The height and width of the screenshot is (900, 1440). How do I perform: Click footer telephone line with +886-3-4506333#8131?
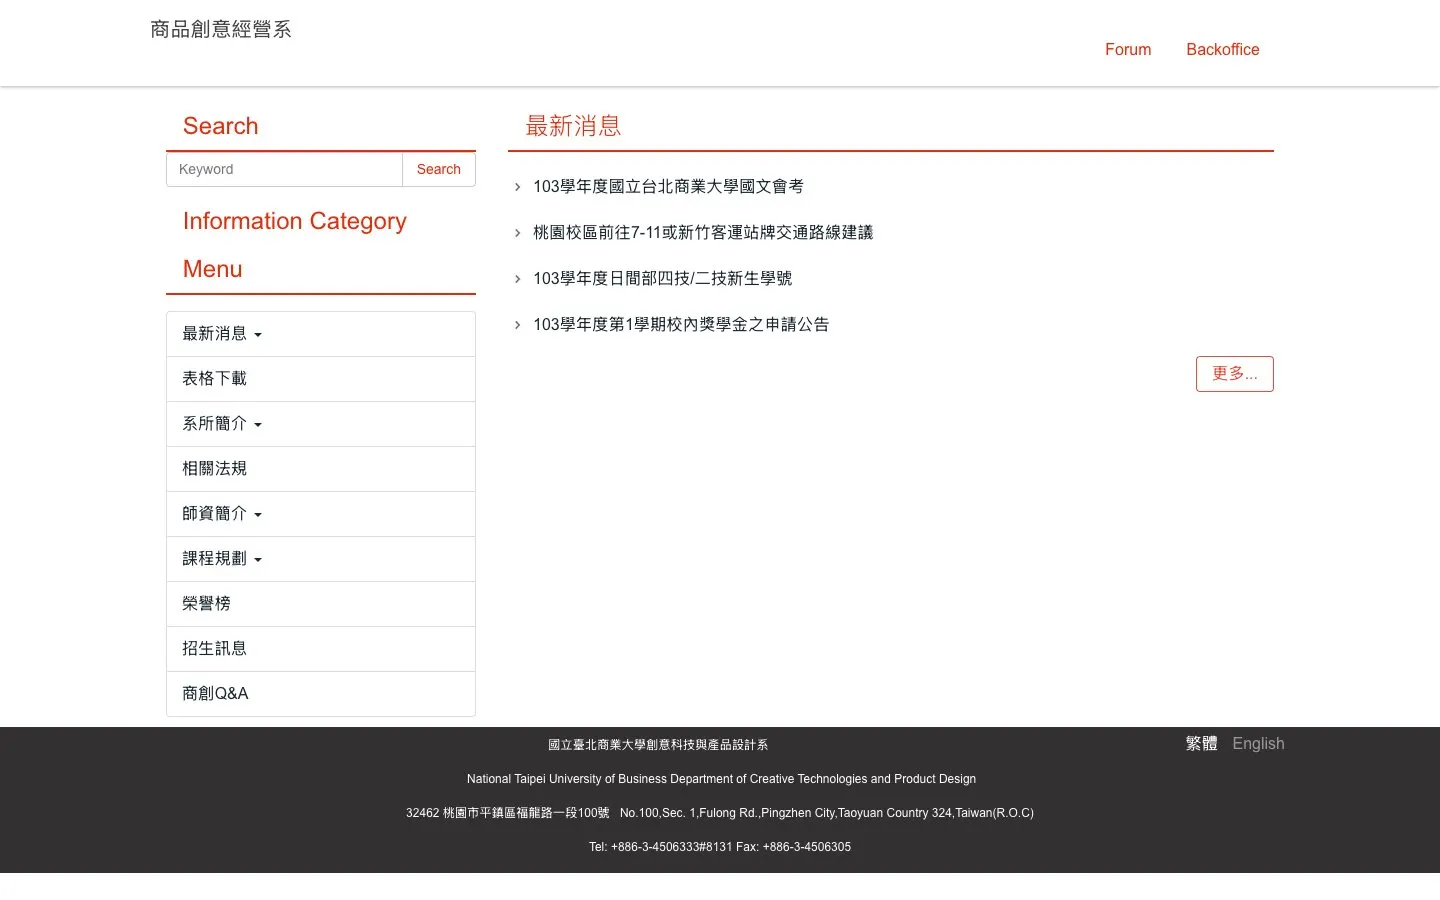720,847
